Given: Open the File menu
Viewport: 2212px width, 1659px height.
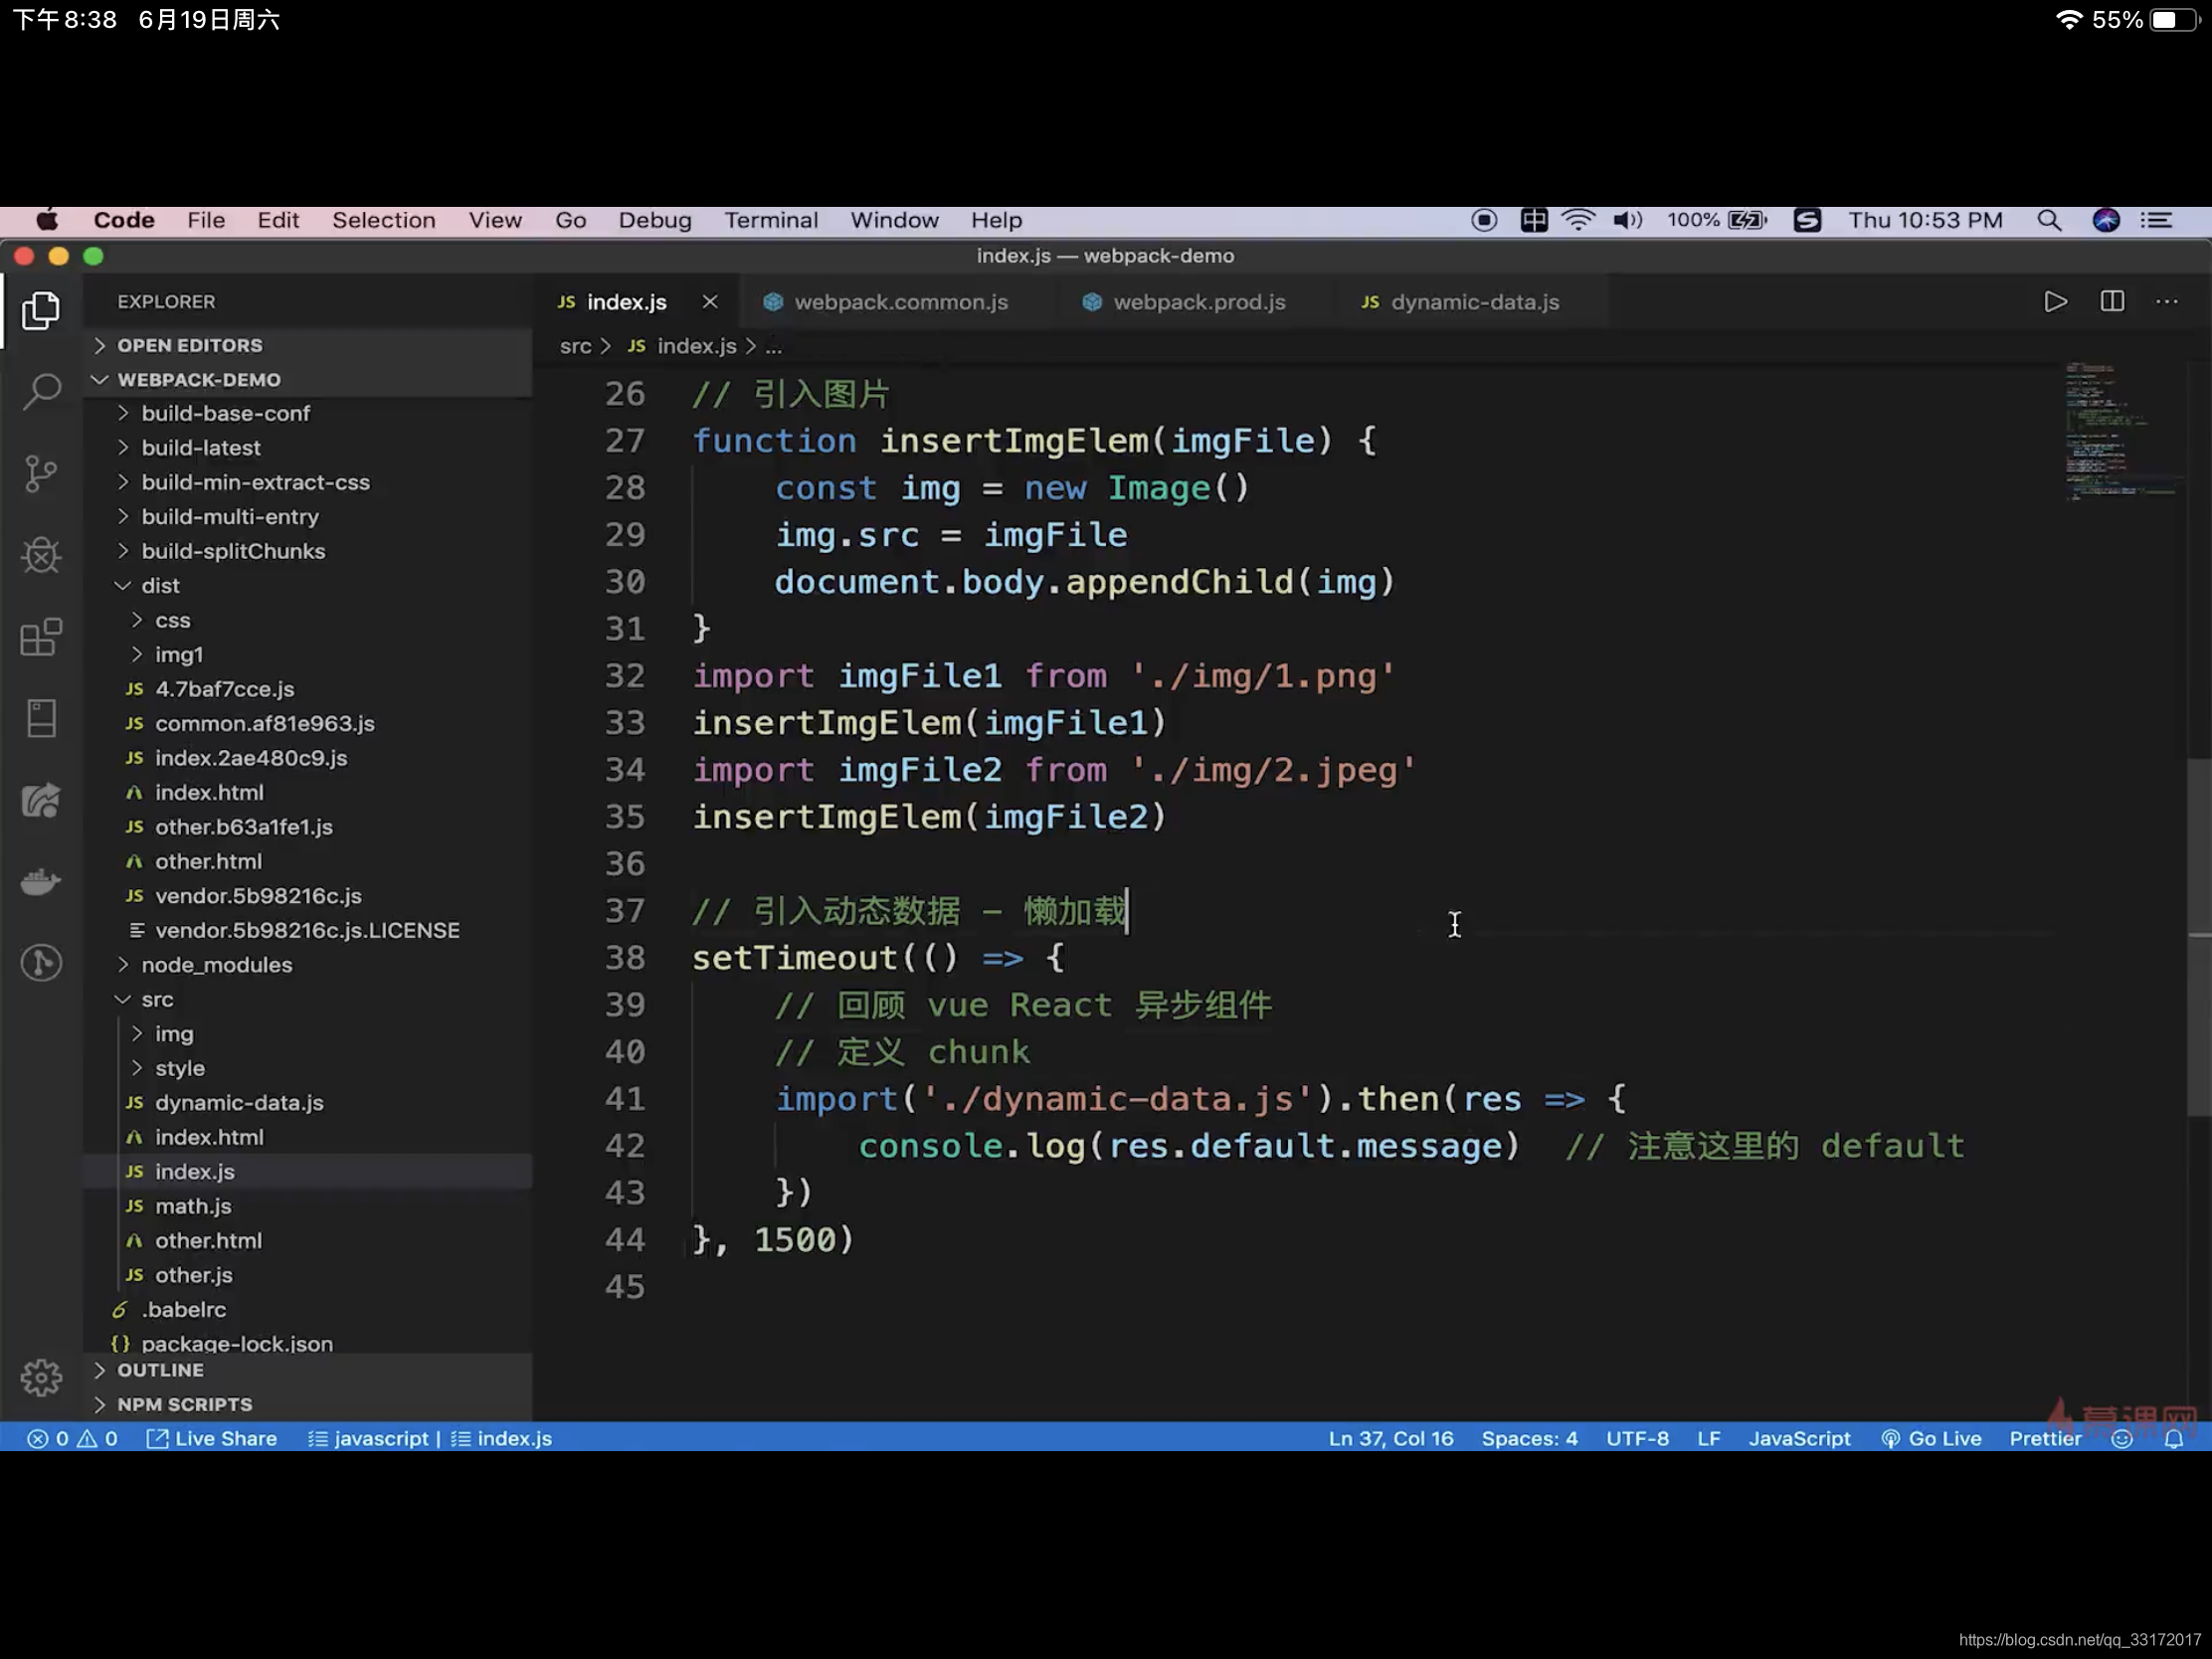Looking at the screenshot, I should [206, 220].
